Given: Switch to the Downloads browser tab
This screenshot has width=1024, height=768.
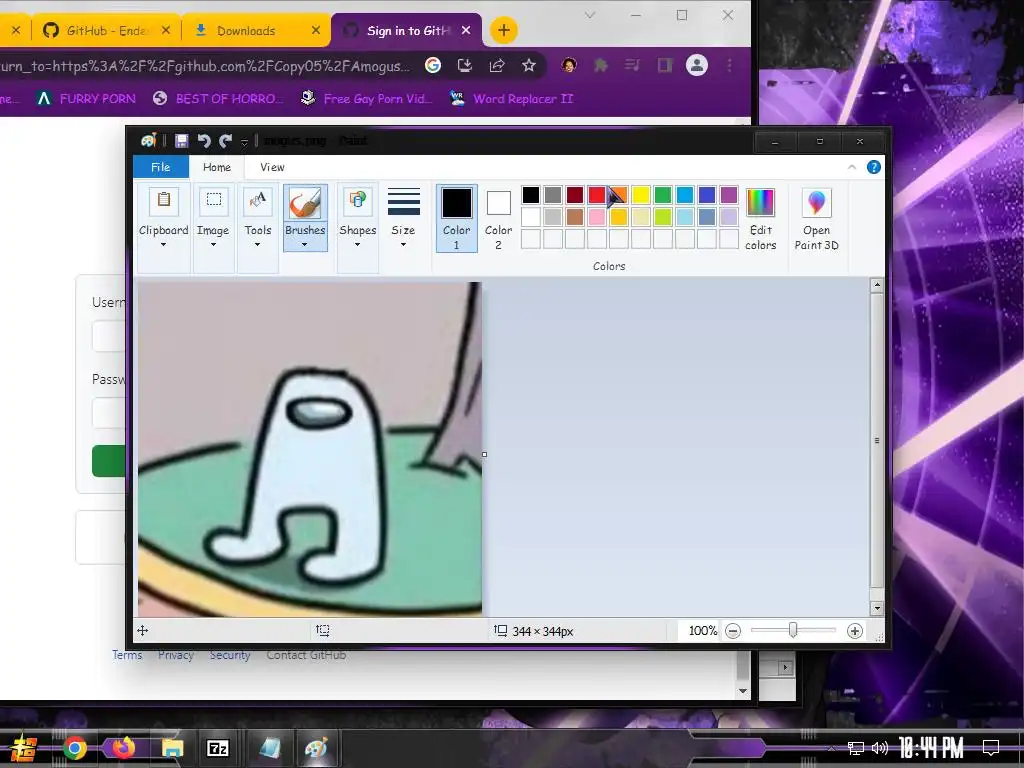Looking at the screenshot, I should pos(255,31).
